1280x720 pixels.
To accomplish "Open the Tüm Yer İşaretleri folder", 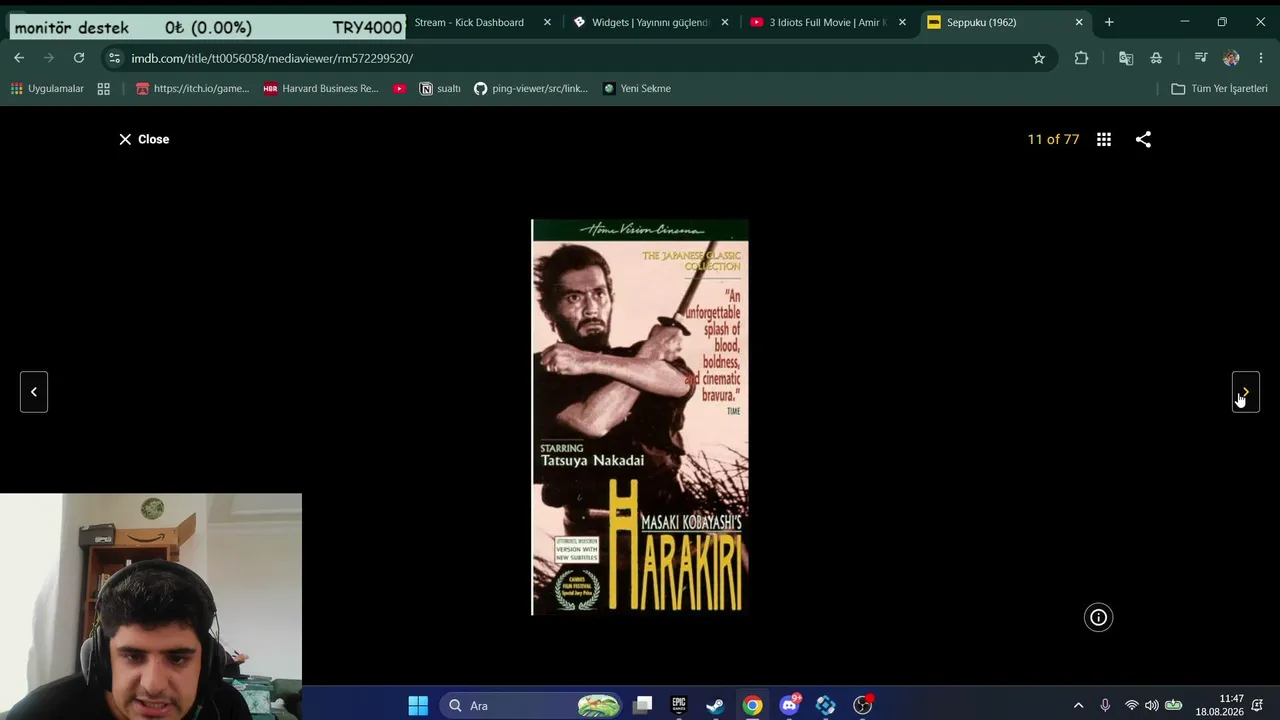I will [x=1219, y=89].
